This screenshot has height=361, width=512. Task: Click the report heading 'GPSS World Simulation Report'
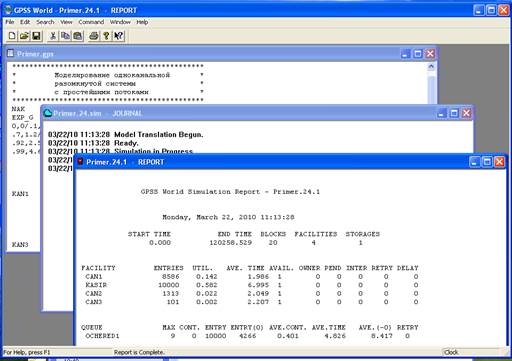(202, 192)
